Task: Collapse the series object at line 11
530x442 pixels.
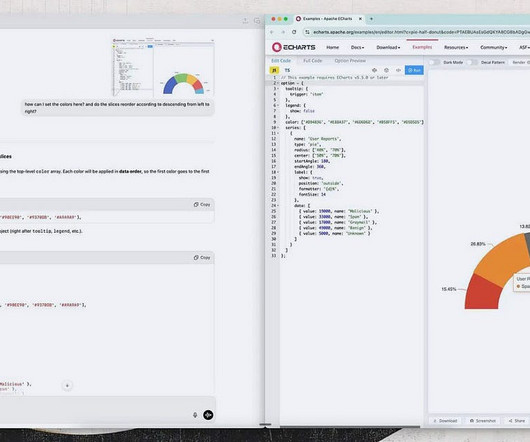Action: click(x=278, y=133)
